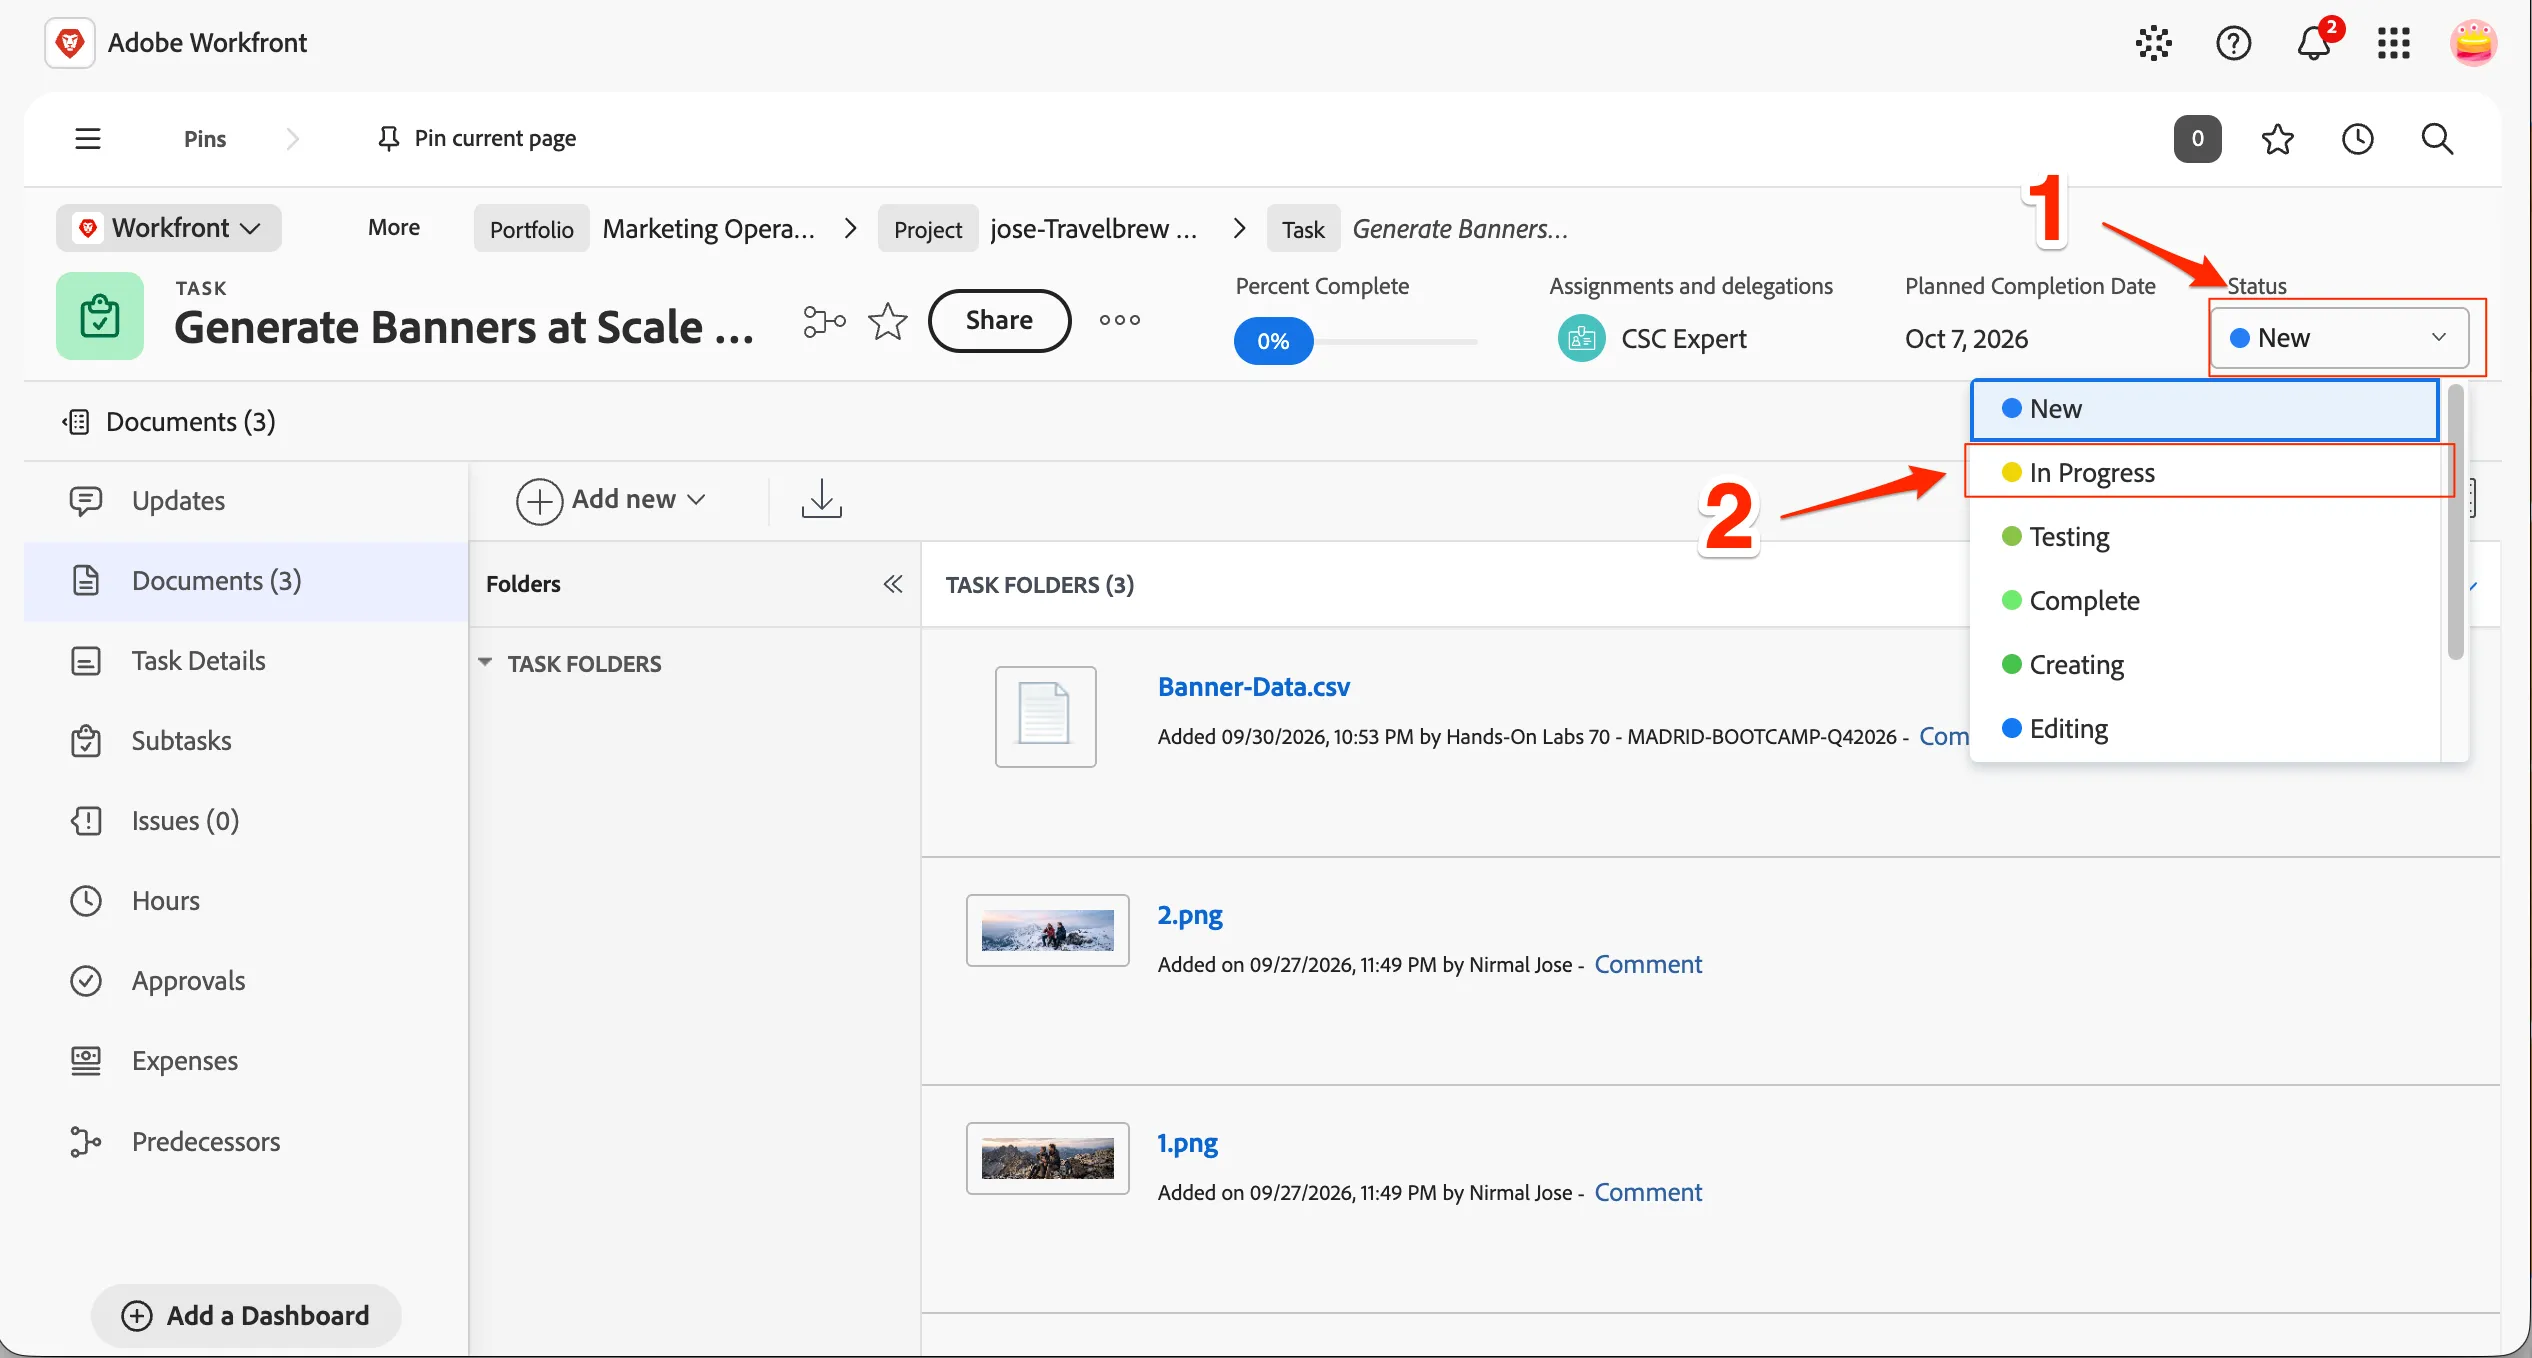Click the download documents icon
This screenshot has height=1358, width=2532.
click(x=821, y=499)
